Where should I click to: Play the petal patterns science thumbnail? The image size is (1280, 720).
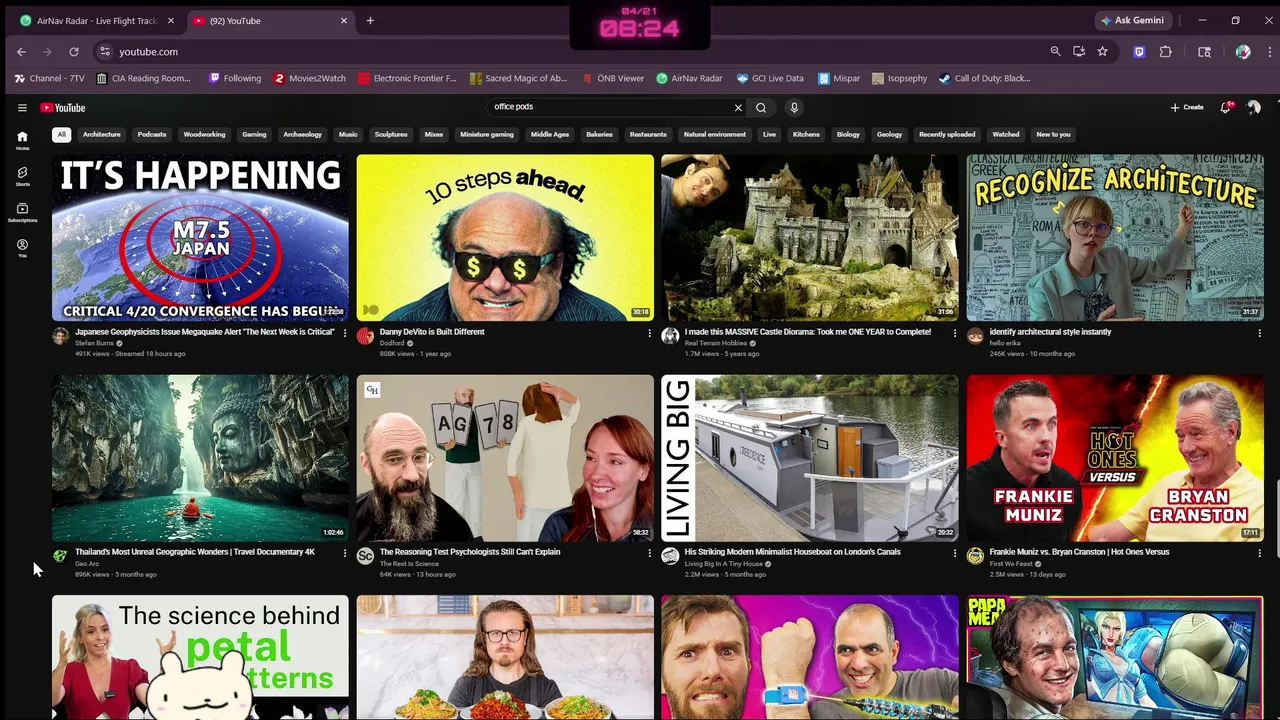coord(200,657)
